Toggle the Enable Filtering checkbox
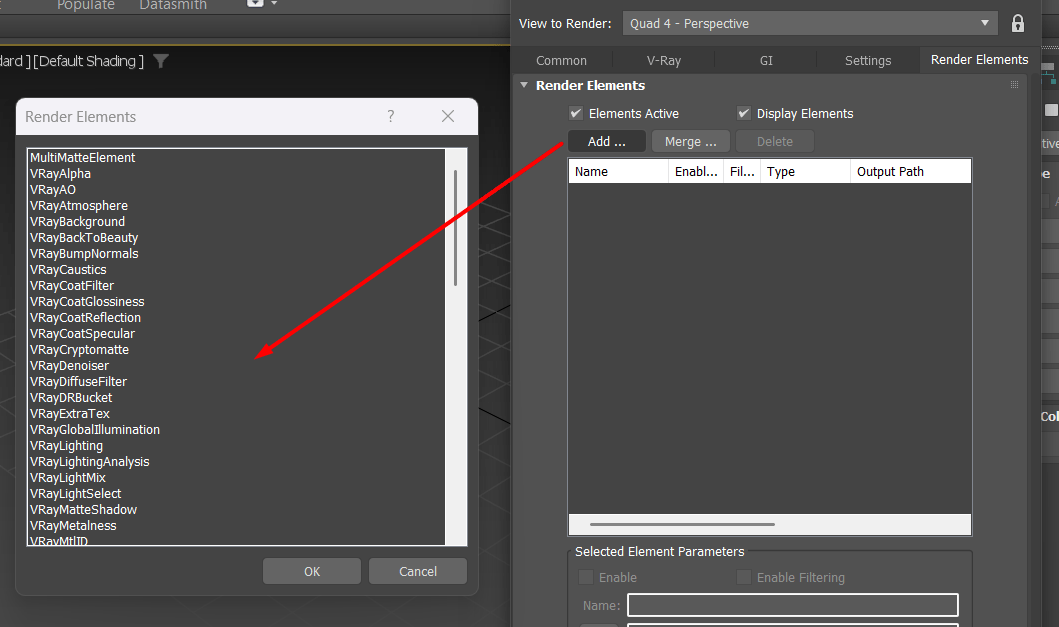 pos(744,577)
